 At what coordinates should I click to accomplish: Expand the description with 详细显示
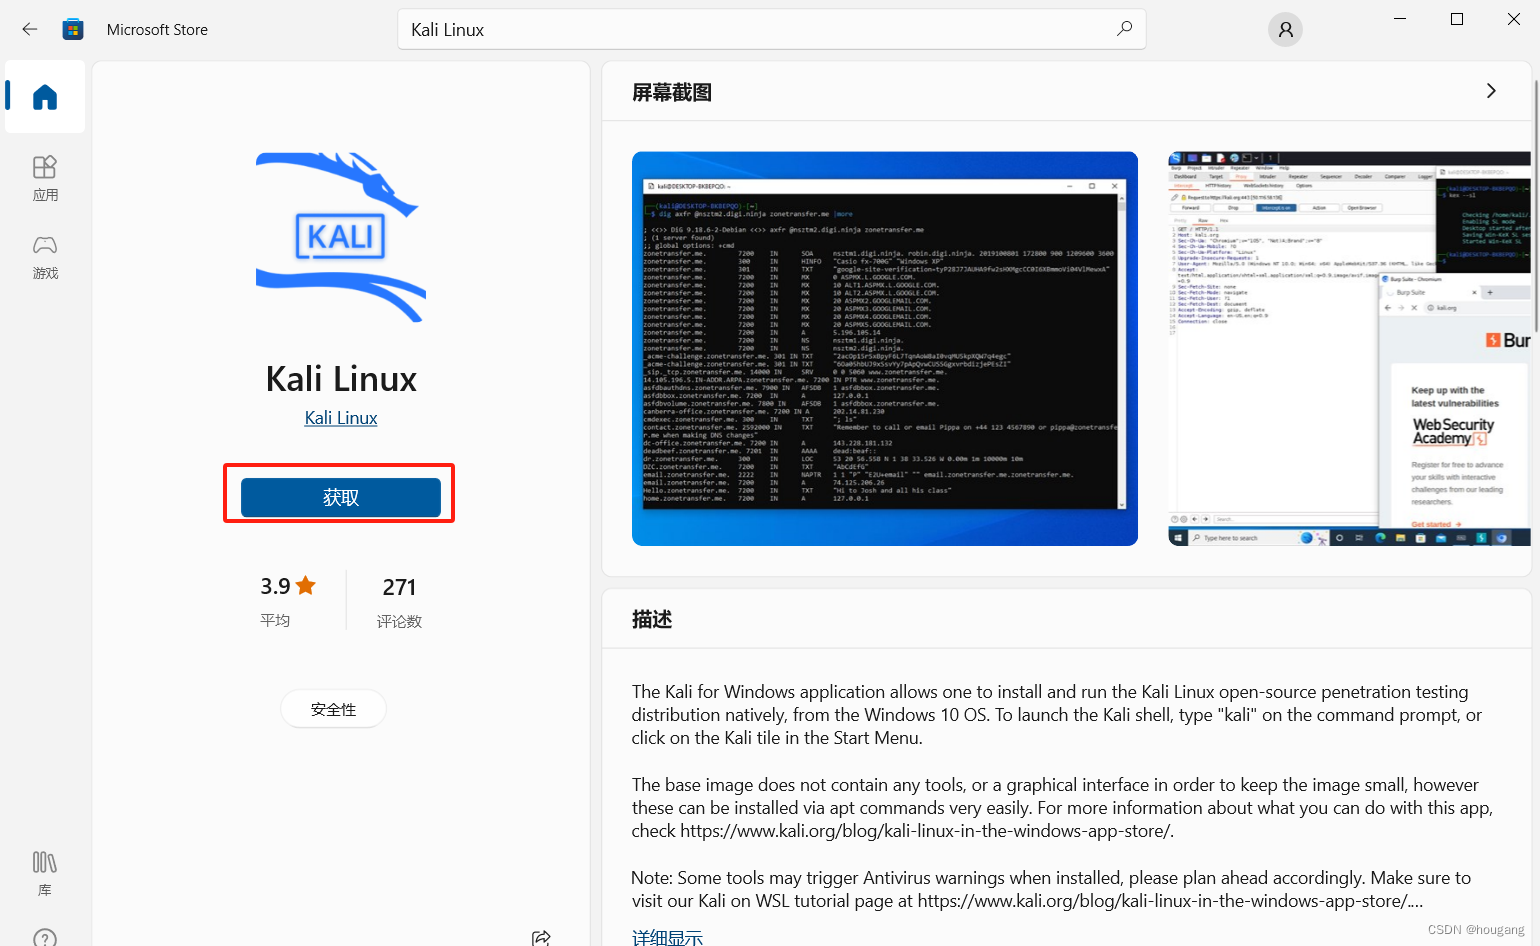tap(667, 936)
